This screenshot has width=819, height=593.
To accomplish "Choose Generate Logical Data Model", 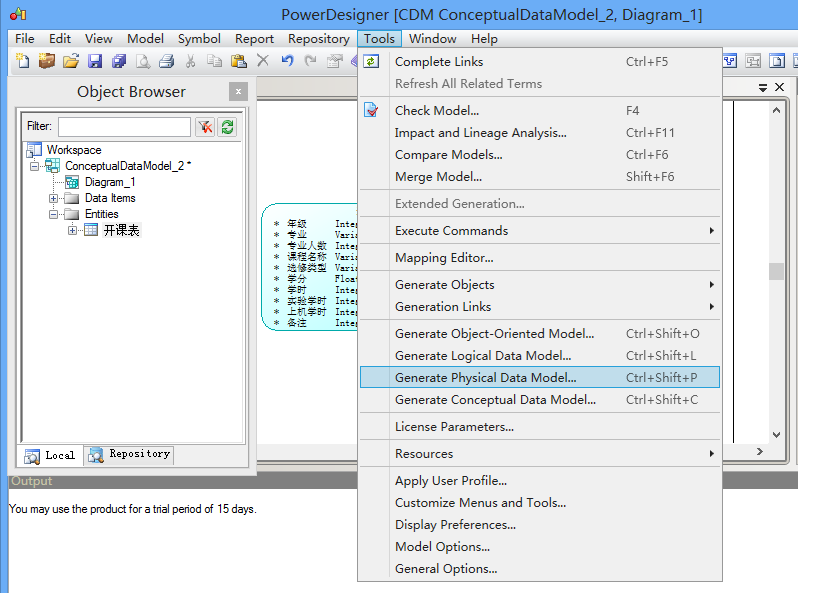I will coord(540,355).
